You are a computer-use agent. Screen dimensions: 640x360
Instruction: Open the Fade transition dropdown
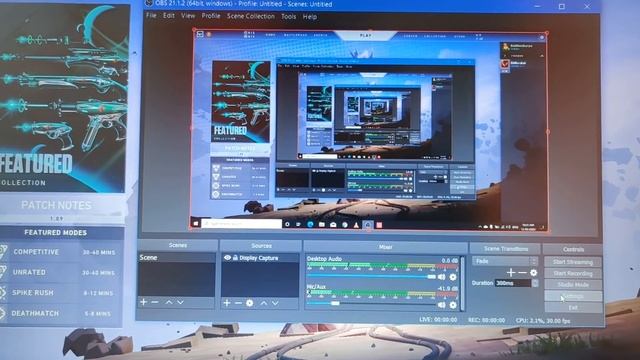[505, 261]
